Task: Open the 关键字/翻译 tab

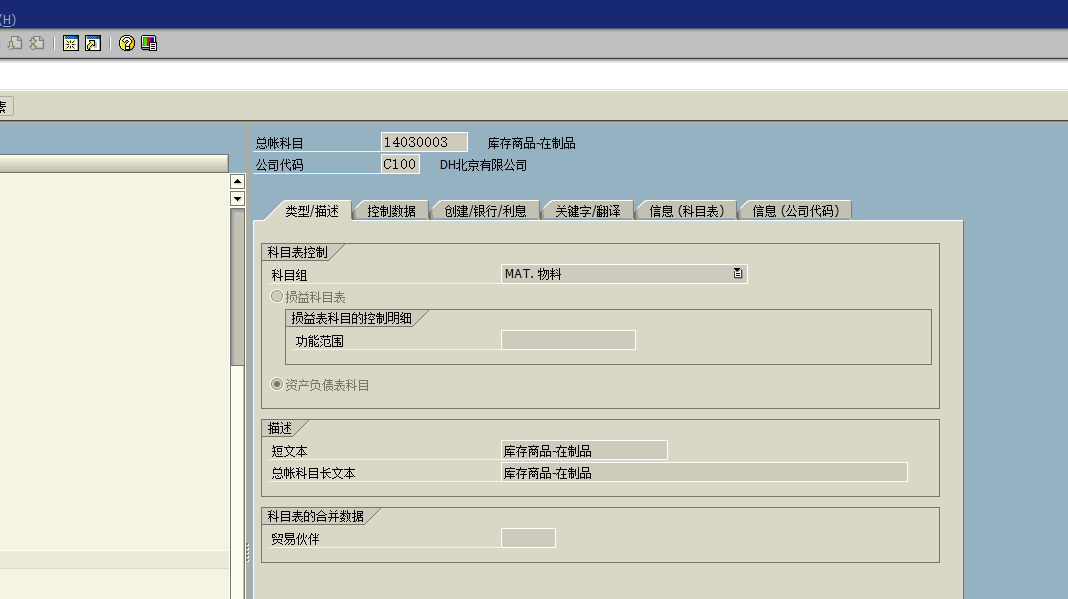Action: (x=587, y=211)
